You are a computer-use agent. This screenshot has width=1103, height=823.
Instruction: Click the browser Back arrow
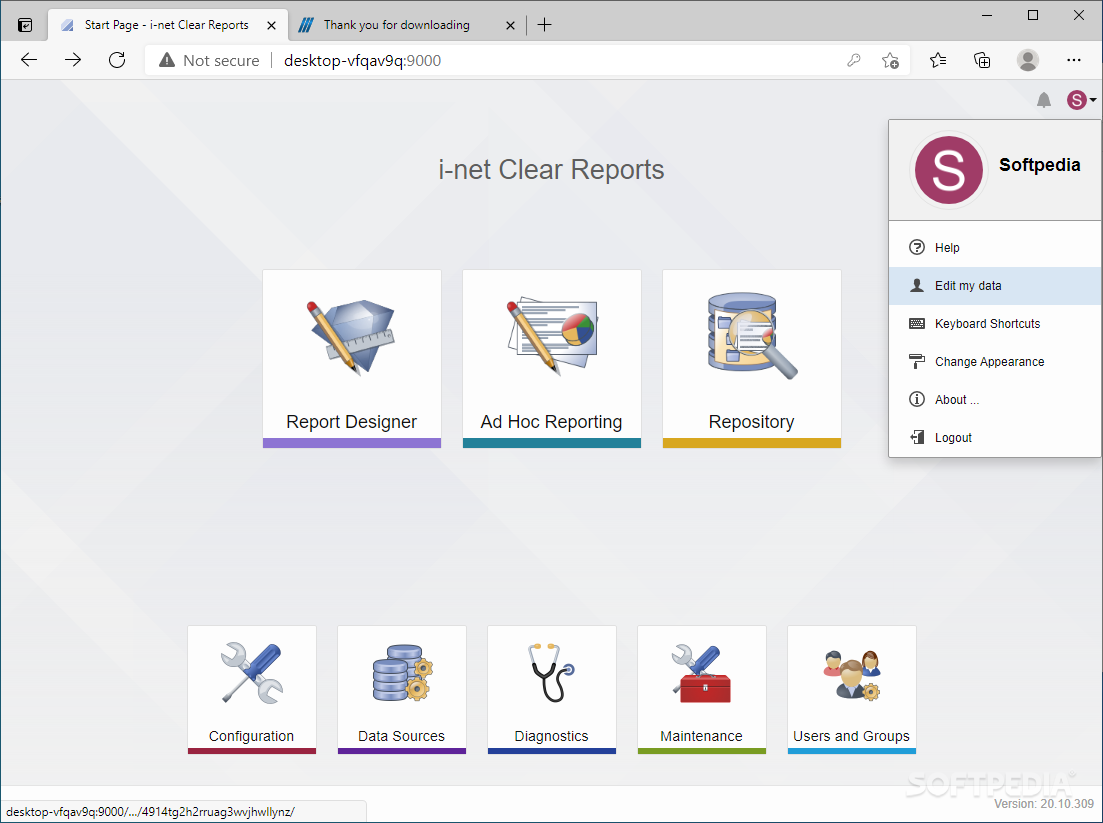29,60
